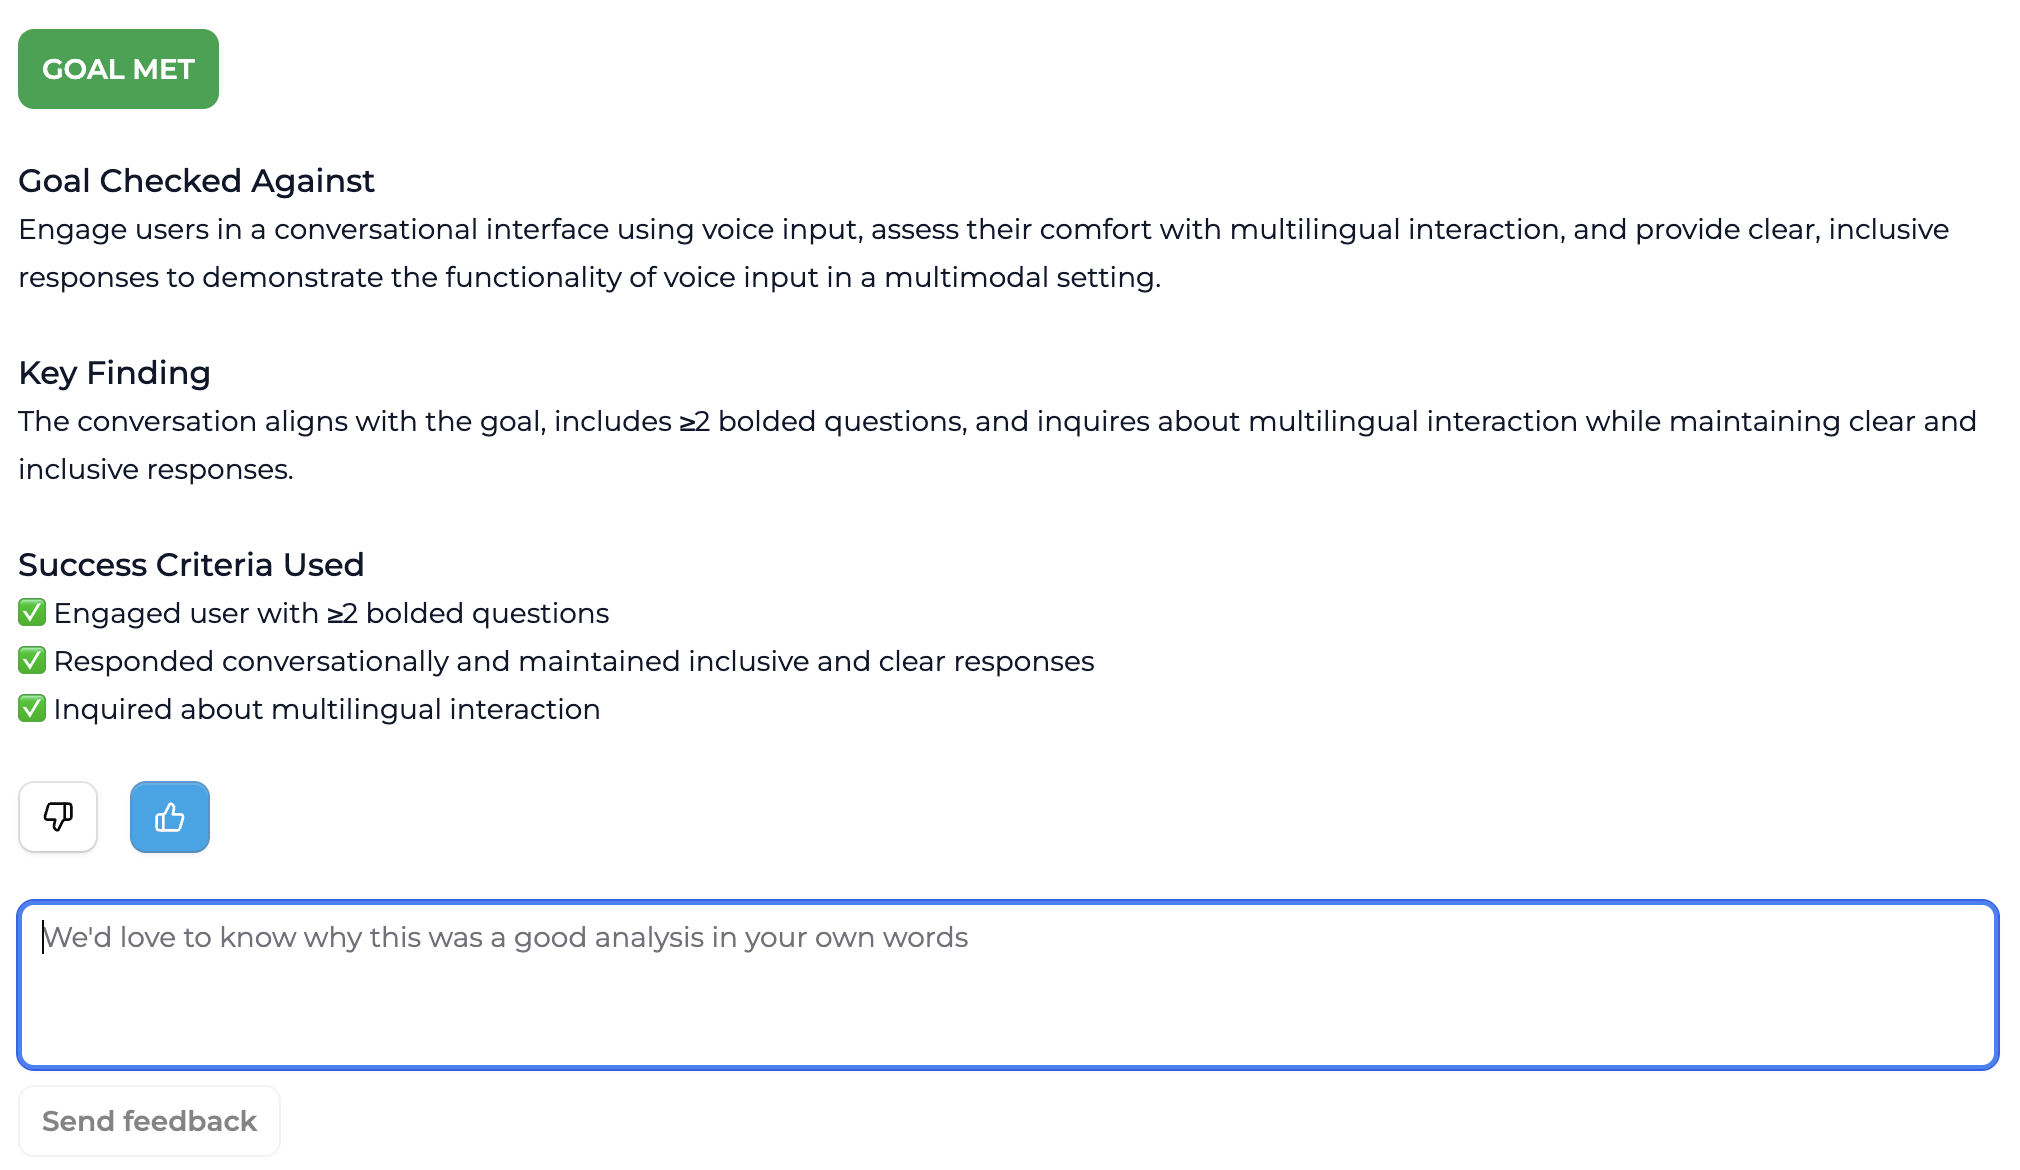Click the checkmark beside multilingual interaction criterion
Viewport: 2020px width, 1170px height.
(x=31, y=708)
